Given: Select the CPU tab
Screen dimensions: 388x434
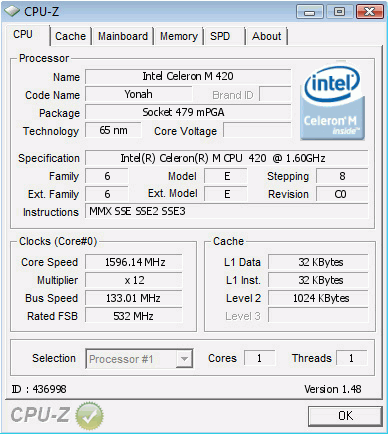Looking at the screenshot, I should (23, 35).
